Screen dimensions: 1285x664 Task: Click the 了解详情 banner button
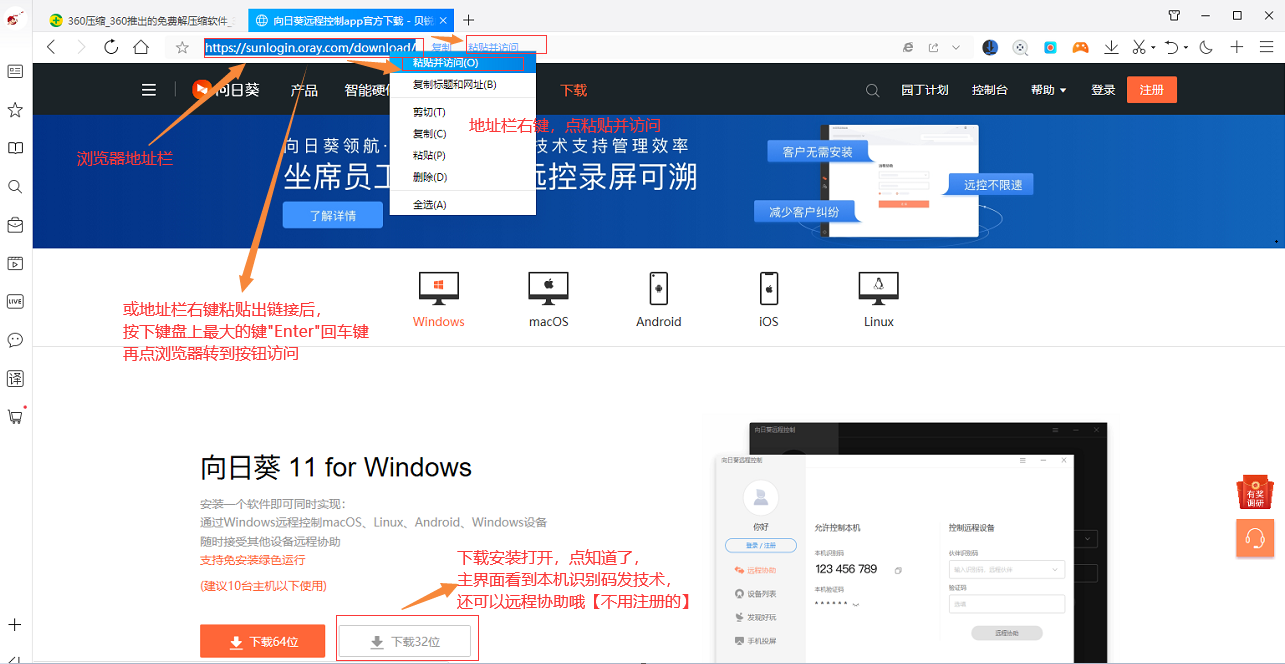click(333, 215)
